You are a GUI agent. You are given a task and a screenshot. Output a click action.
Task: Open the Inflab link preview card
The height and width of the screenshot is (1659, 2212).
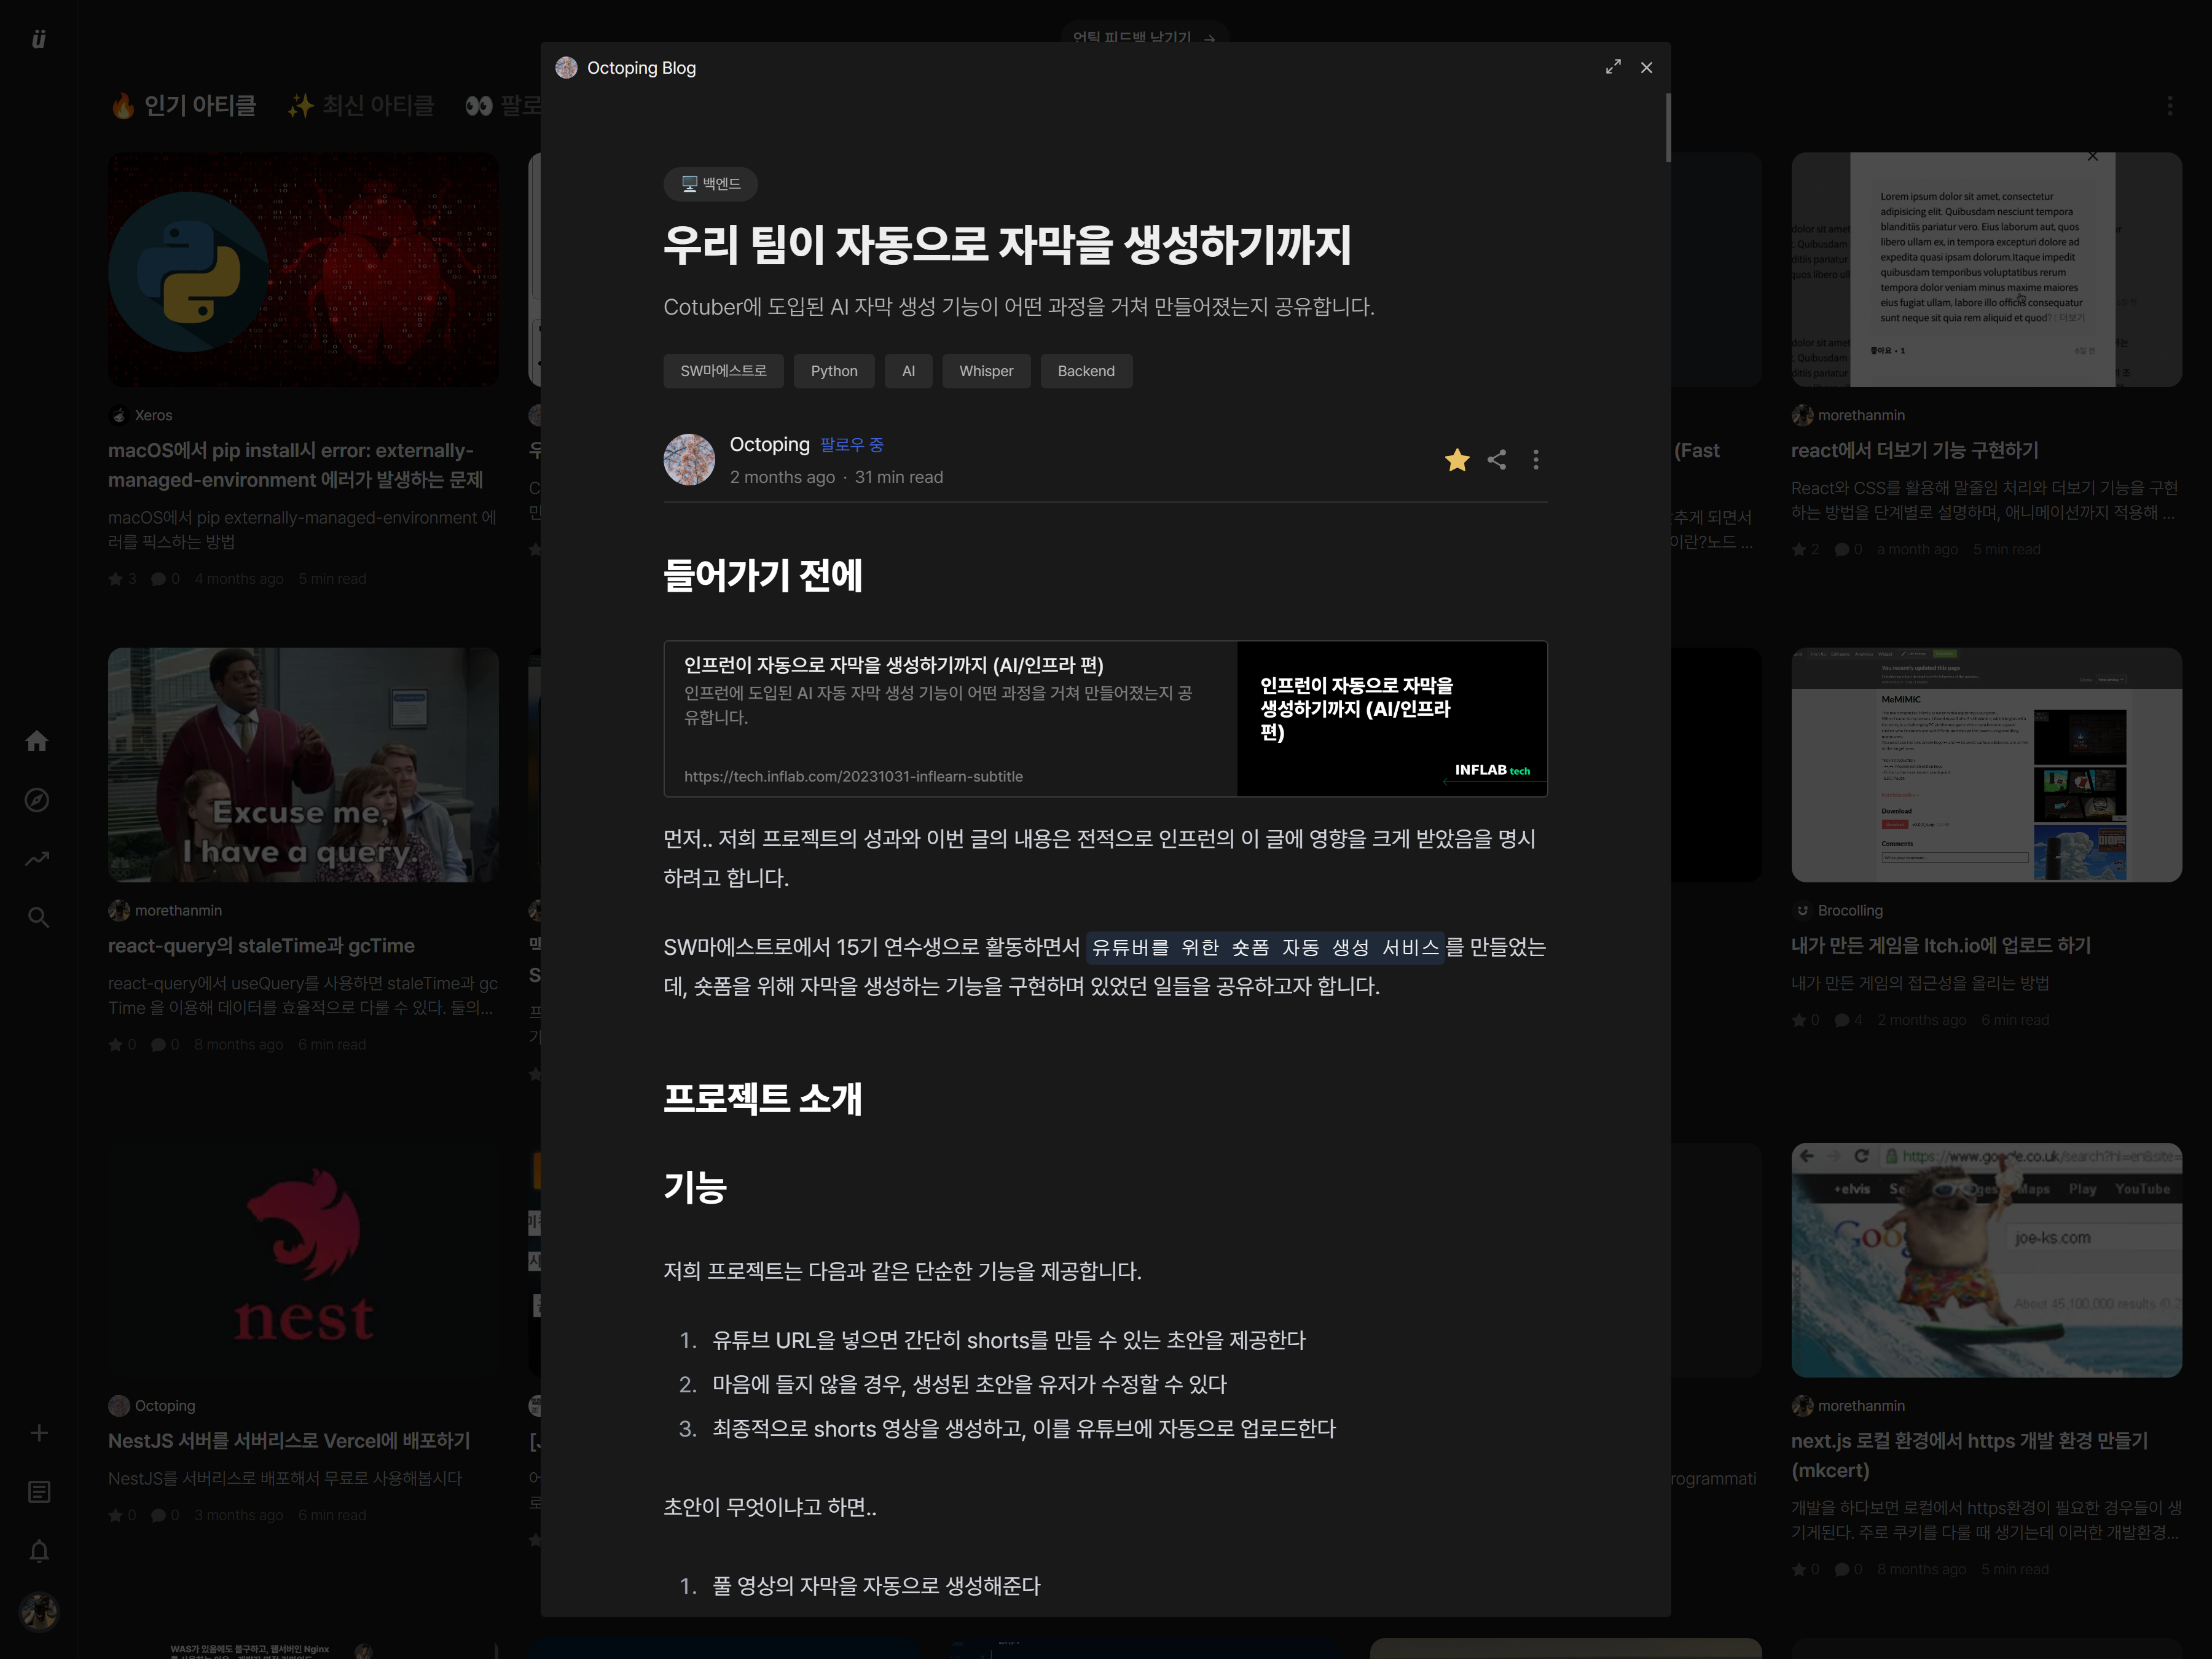click(1105, 719)
